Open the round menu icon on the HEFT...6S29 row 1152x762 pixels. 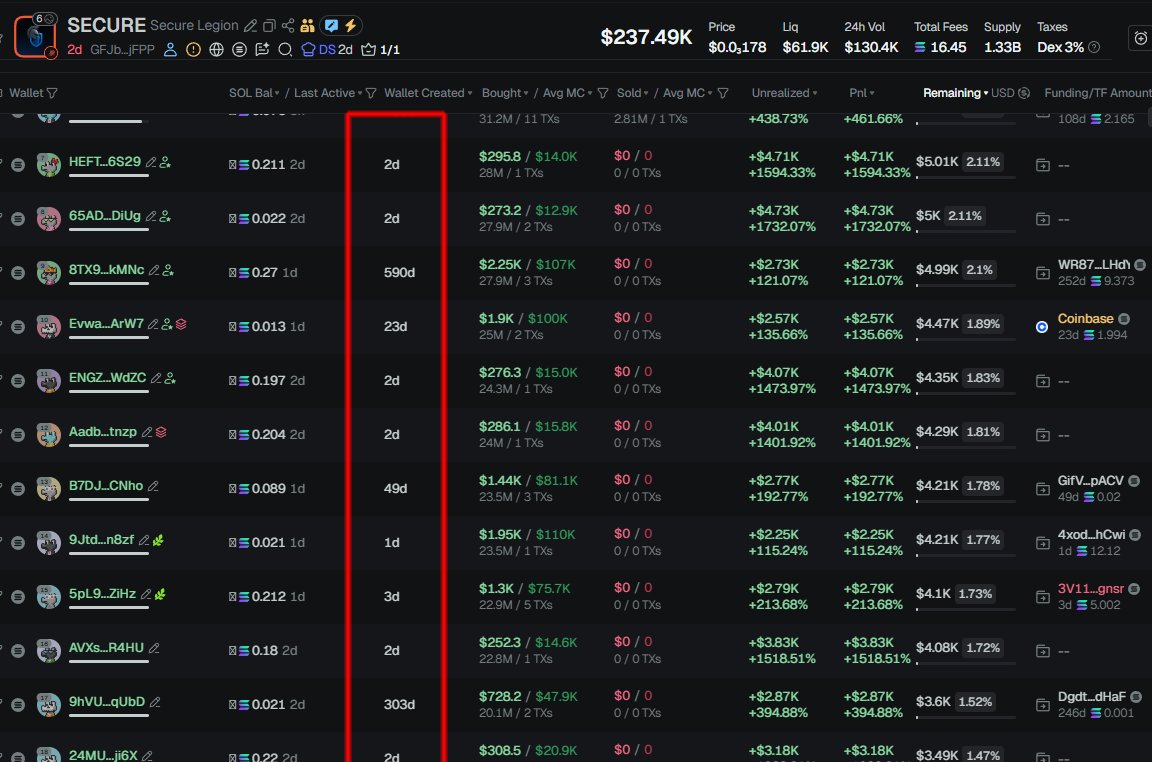[18, 165]
